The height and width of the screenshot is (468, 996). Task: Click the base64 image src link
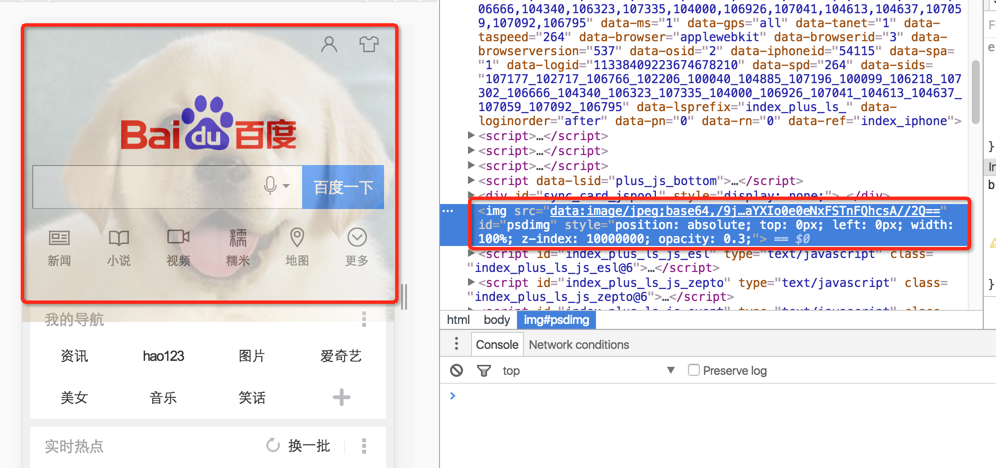click(x=745, y=211)
